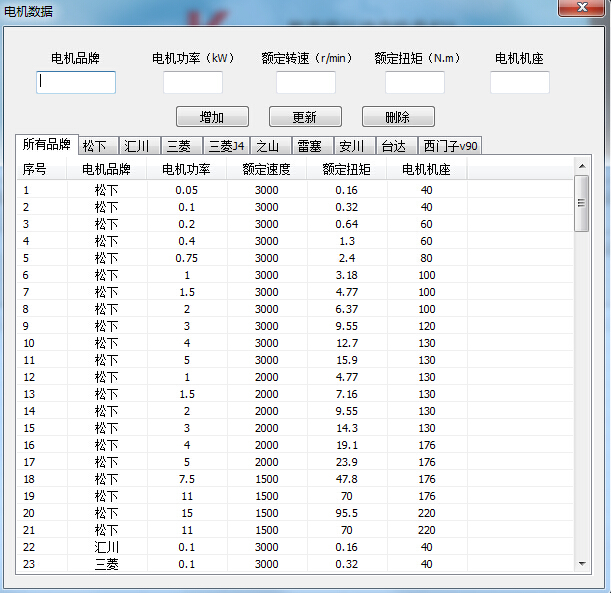Switch to the 三菱J4 tab

click(x=226, y=146)
